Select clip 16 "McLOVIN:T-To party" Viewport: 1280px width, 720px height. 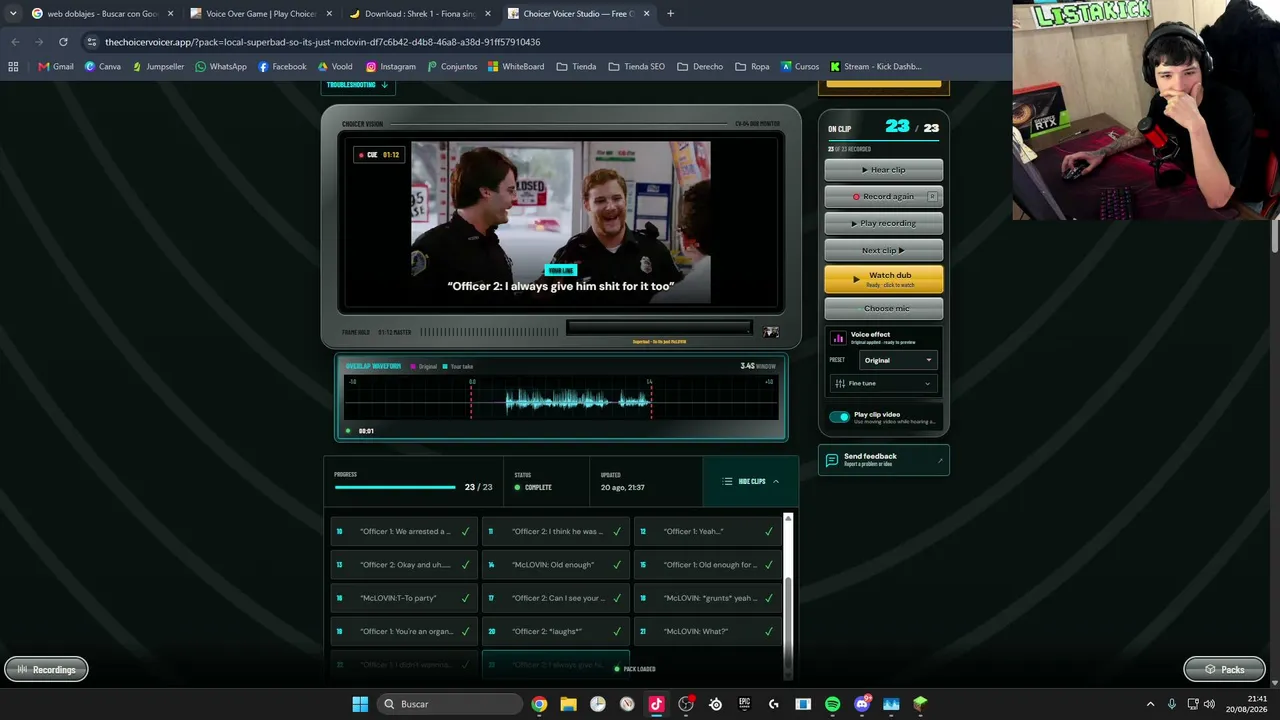[404, 598]
